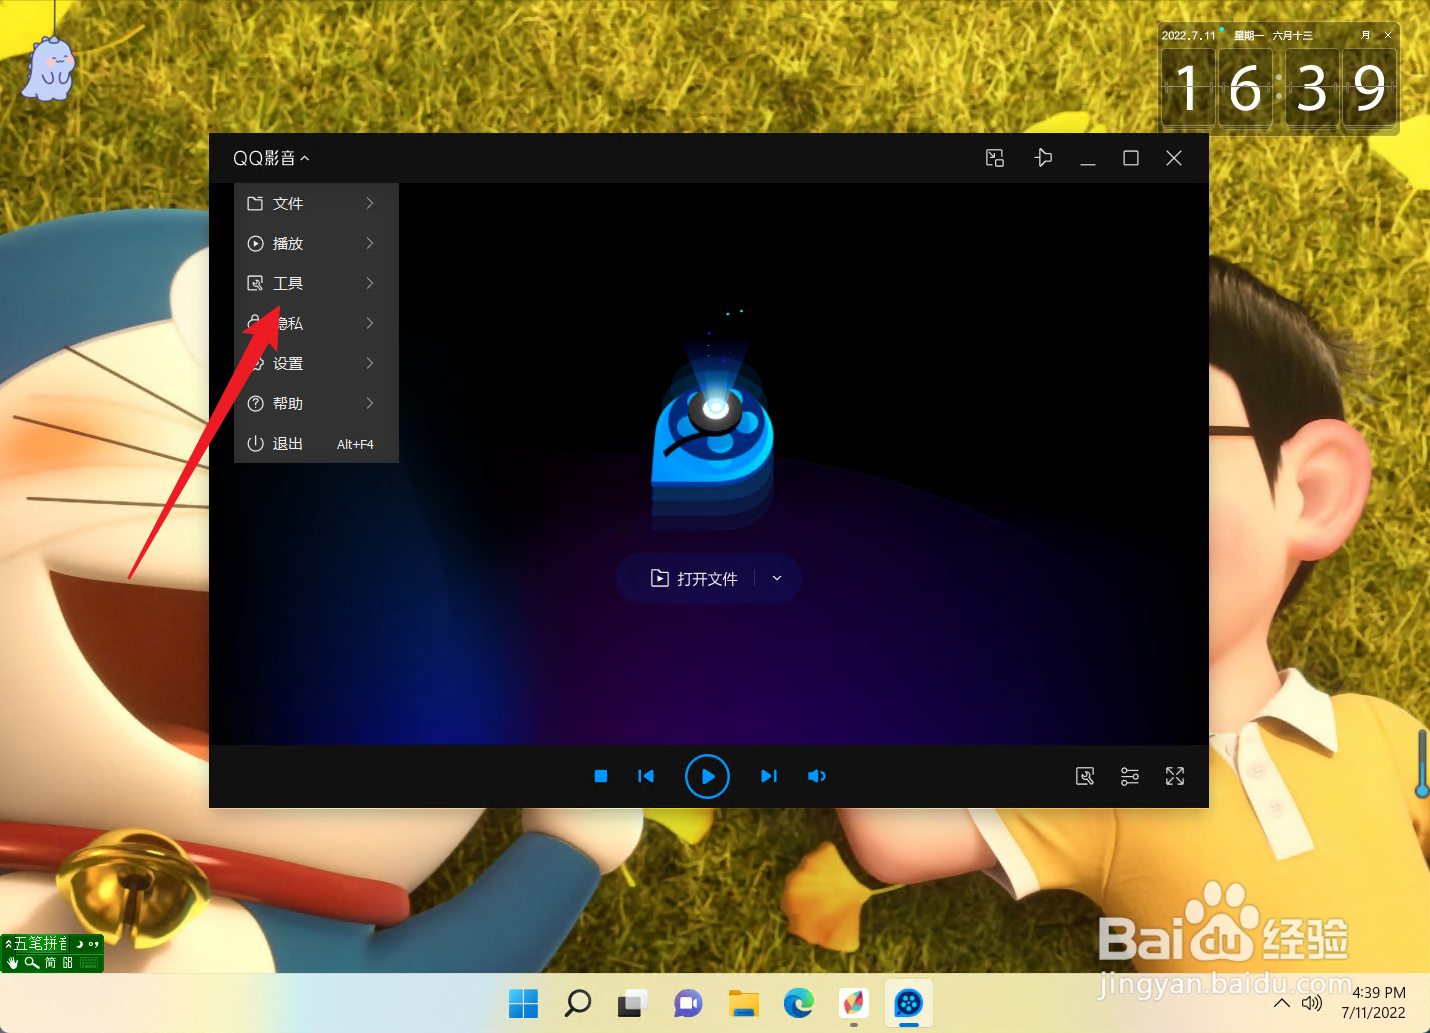Toggle punctuation mode on the input method bar
Viewport: 1430px width, 1033px height.
click(94, 943)
